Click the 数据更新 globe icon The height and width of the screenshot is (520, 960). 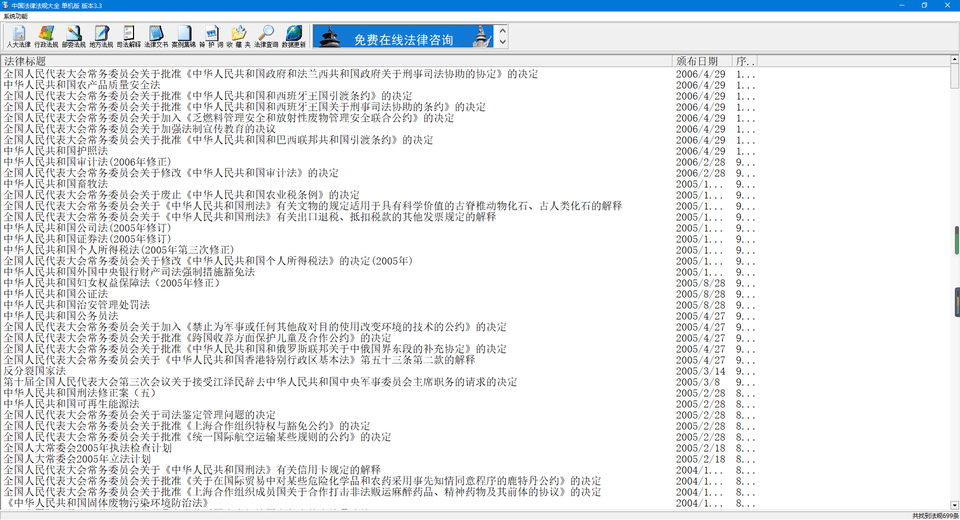[294, 37]
